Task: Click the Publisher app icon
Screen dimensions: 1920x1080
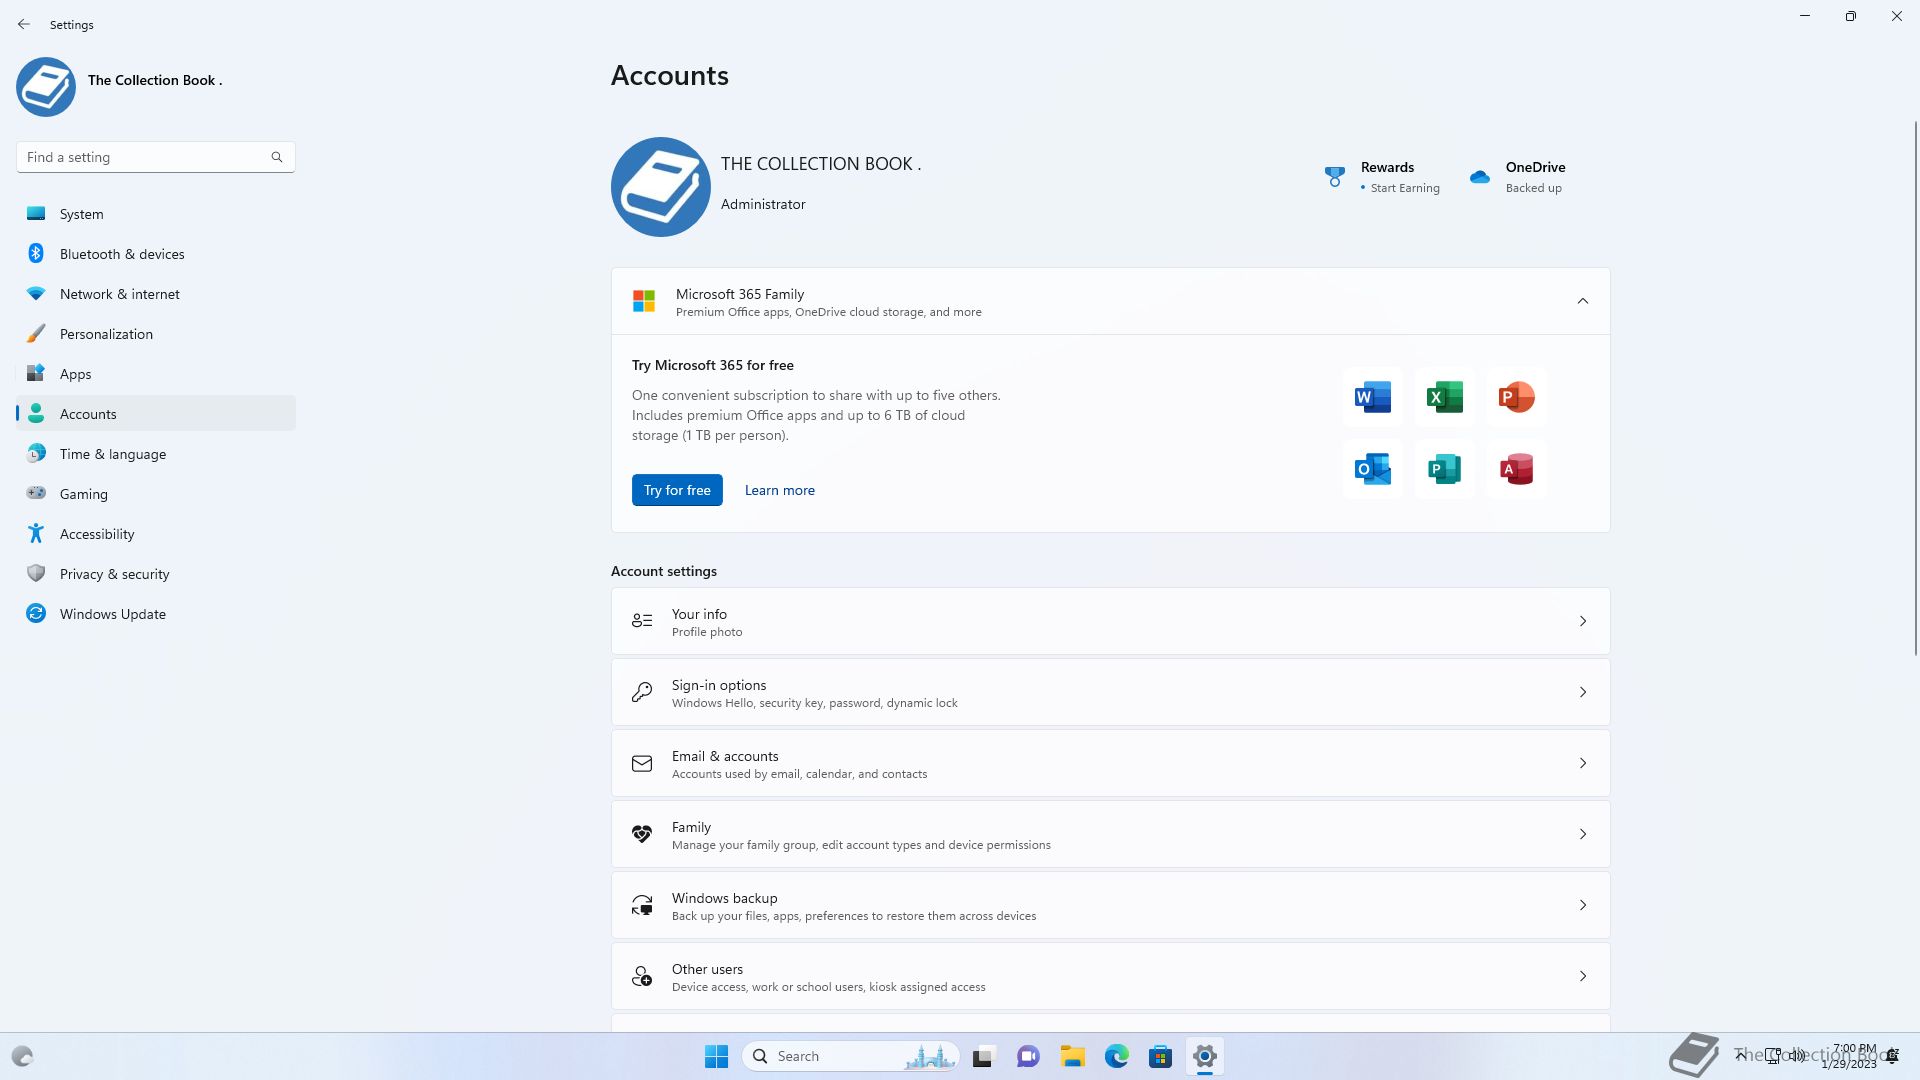Action: (x=1445, y=469)
